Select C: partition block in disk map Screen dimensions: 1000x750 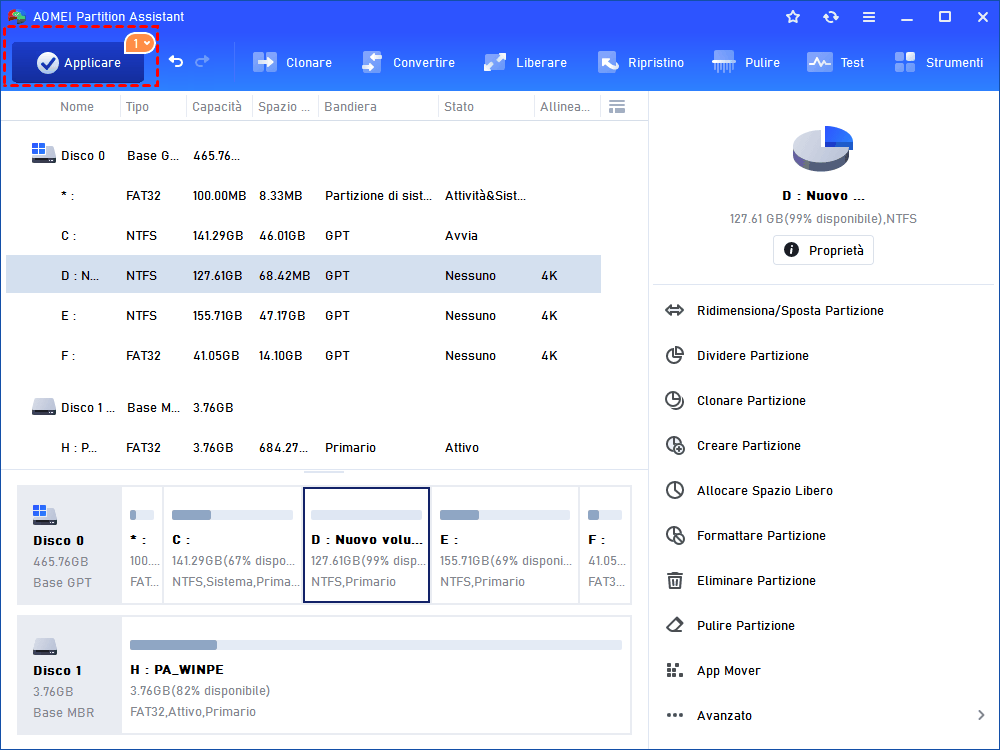coord(232,545)
